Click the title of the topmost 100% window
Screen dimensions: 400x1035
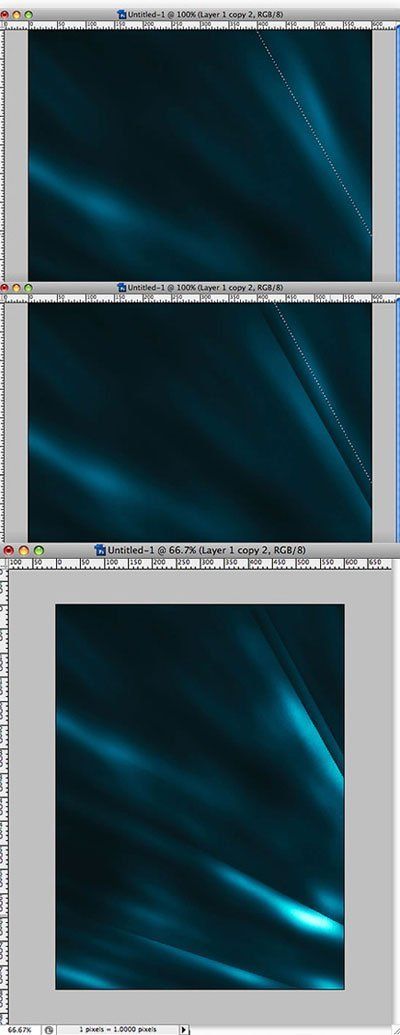[205, 13]
